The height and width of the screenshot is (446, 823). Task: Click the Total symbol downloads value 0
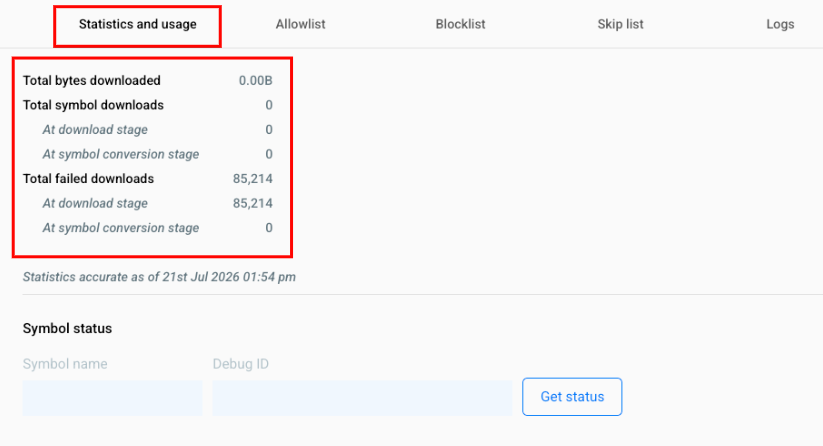click(269, 105)
